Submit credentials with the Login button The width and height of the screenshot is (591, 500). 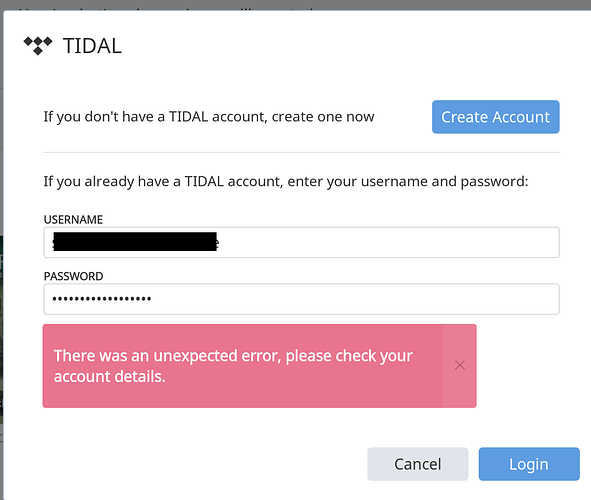529,464
